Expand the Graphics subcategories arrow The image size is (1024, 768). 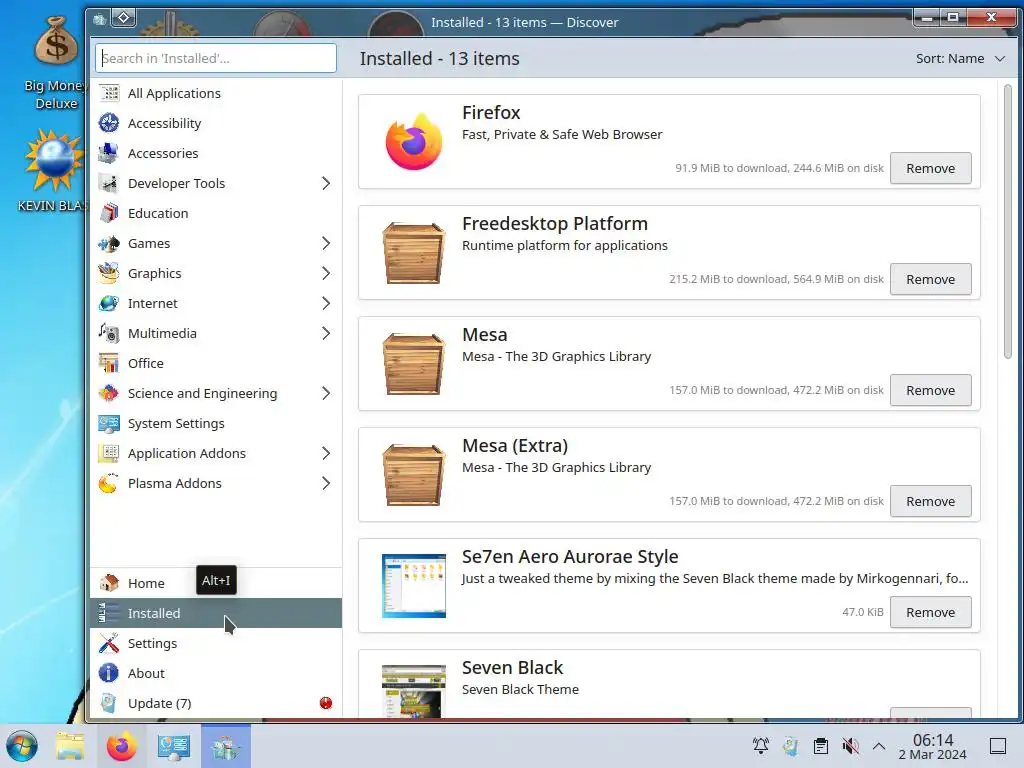click(x=326, y=274)
